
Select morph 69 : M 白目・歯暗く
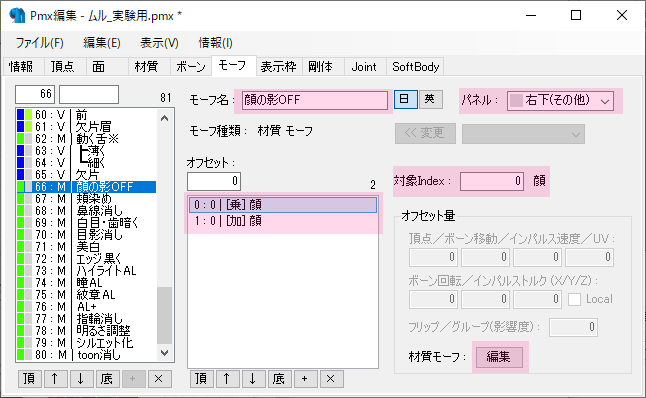point(86,222)
